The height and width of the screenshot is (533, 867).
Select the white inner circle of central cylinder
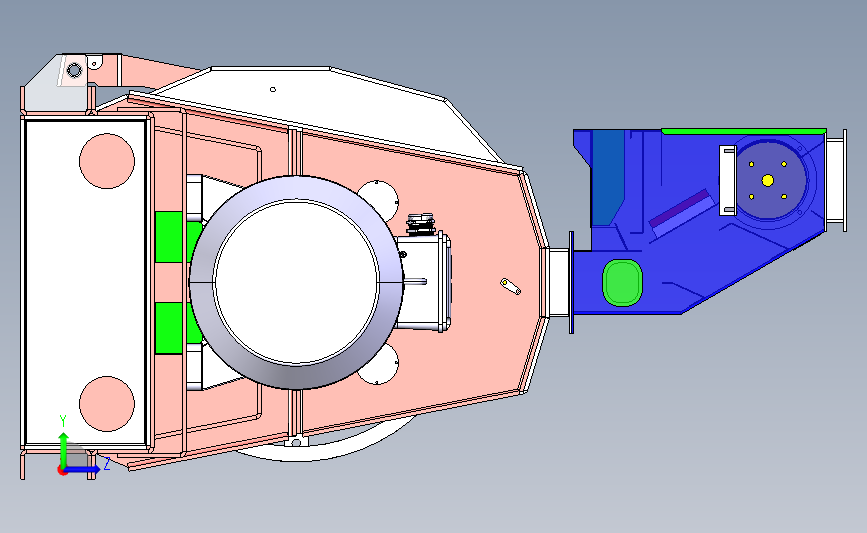[296, 281]
